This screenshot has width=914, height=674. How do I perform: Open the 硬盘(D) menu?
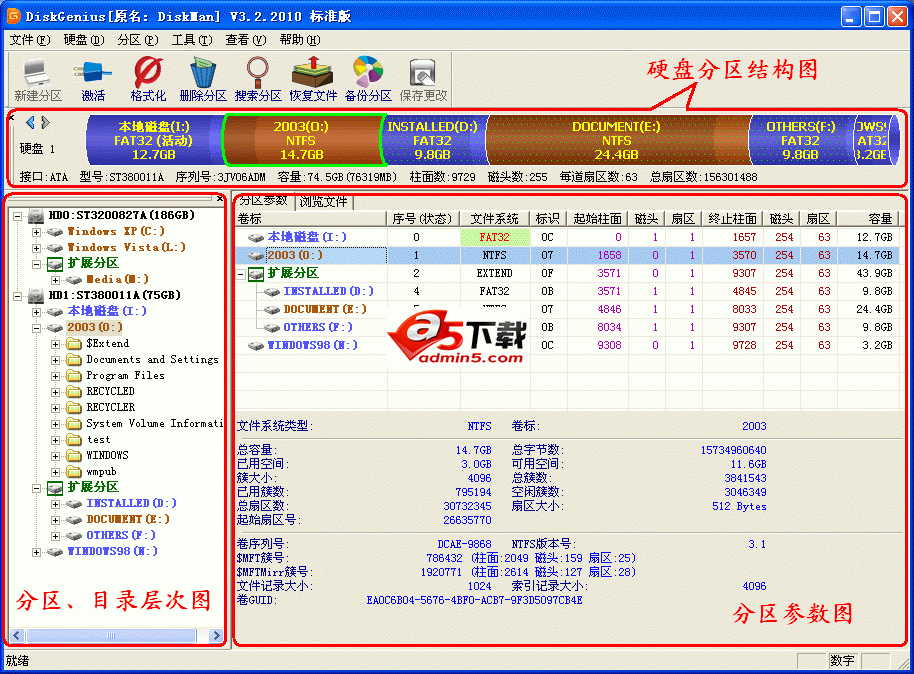(83, 40)
